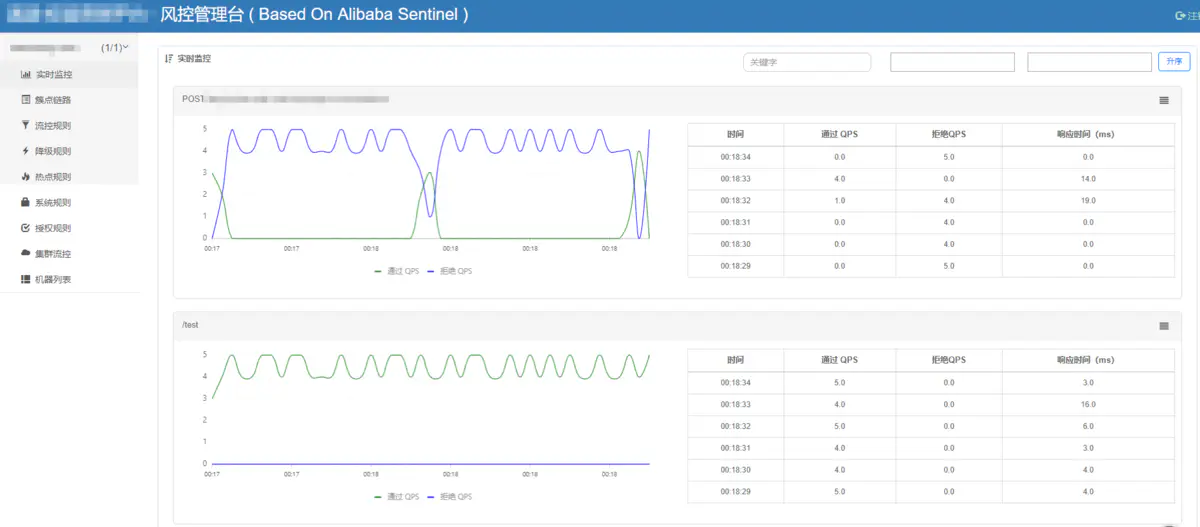Open hamburger menu on POST resource panel

click(x=1164, y=100)
